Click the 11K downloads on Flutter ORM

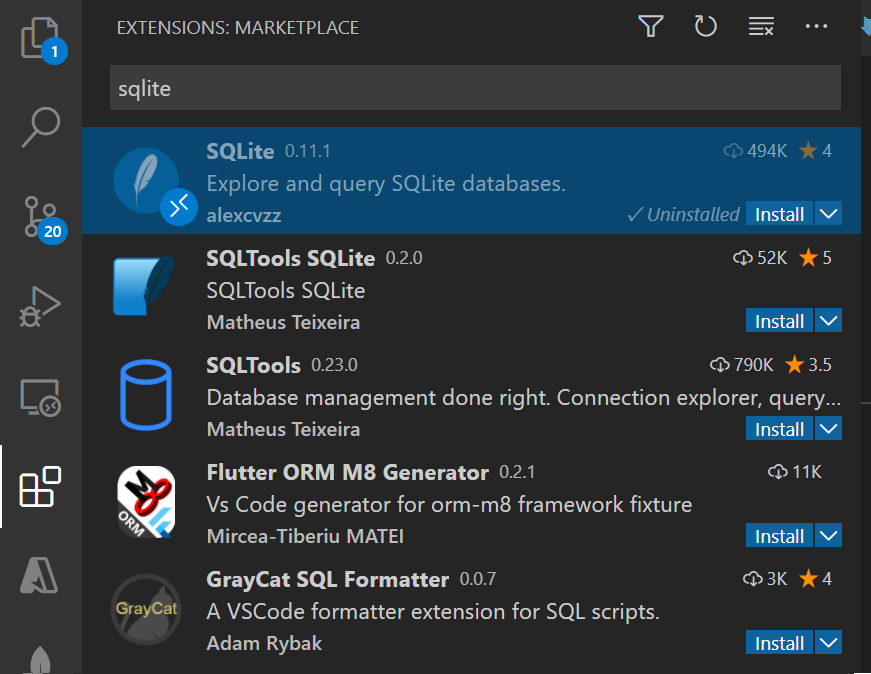click(x=794, y=472)
